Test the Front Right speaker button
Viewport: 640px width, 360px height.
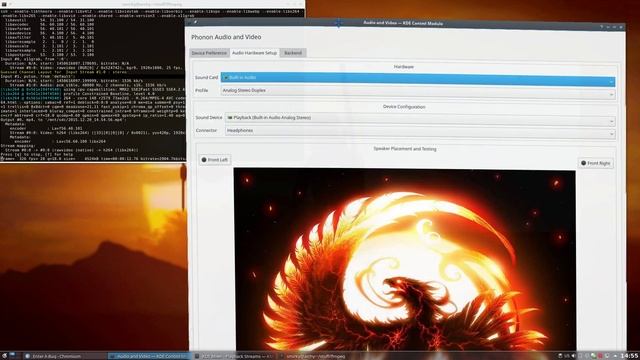click(x=596, y=163)
